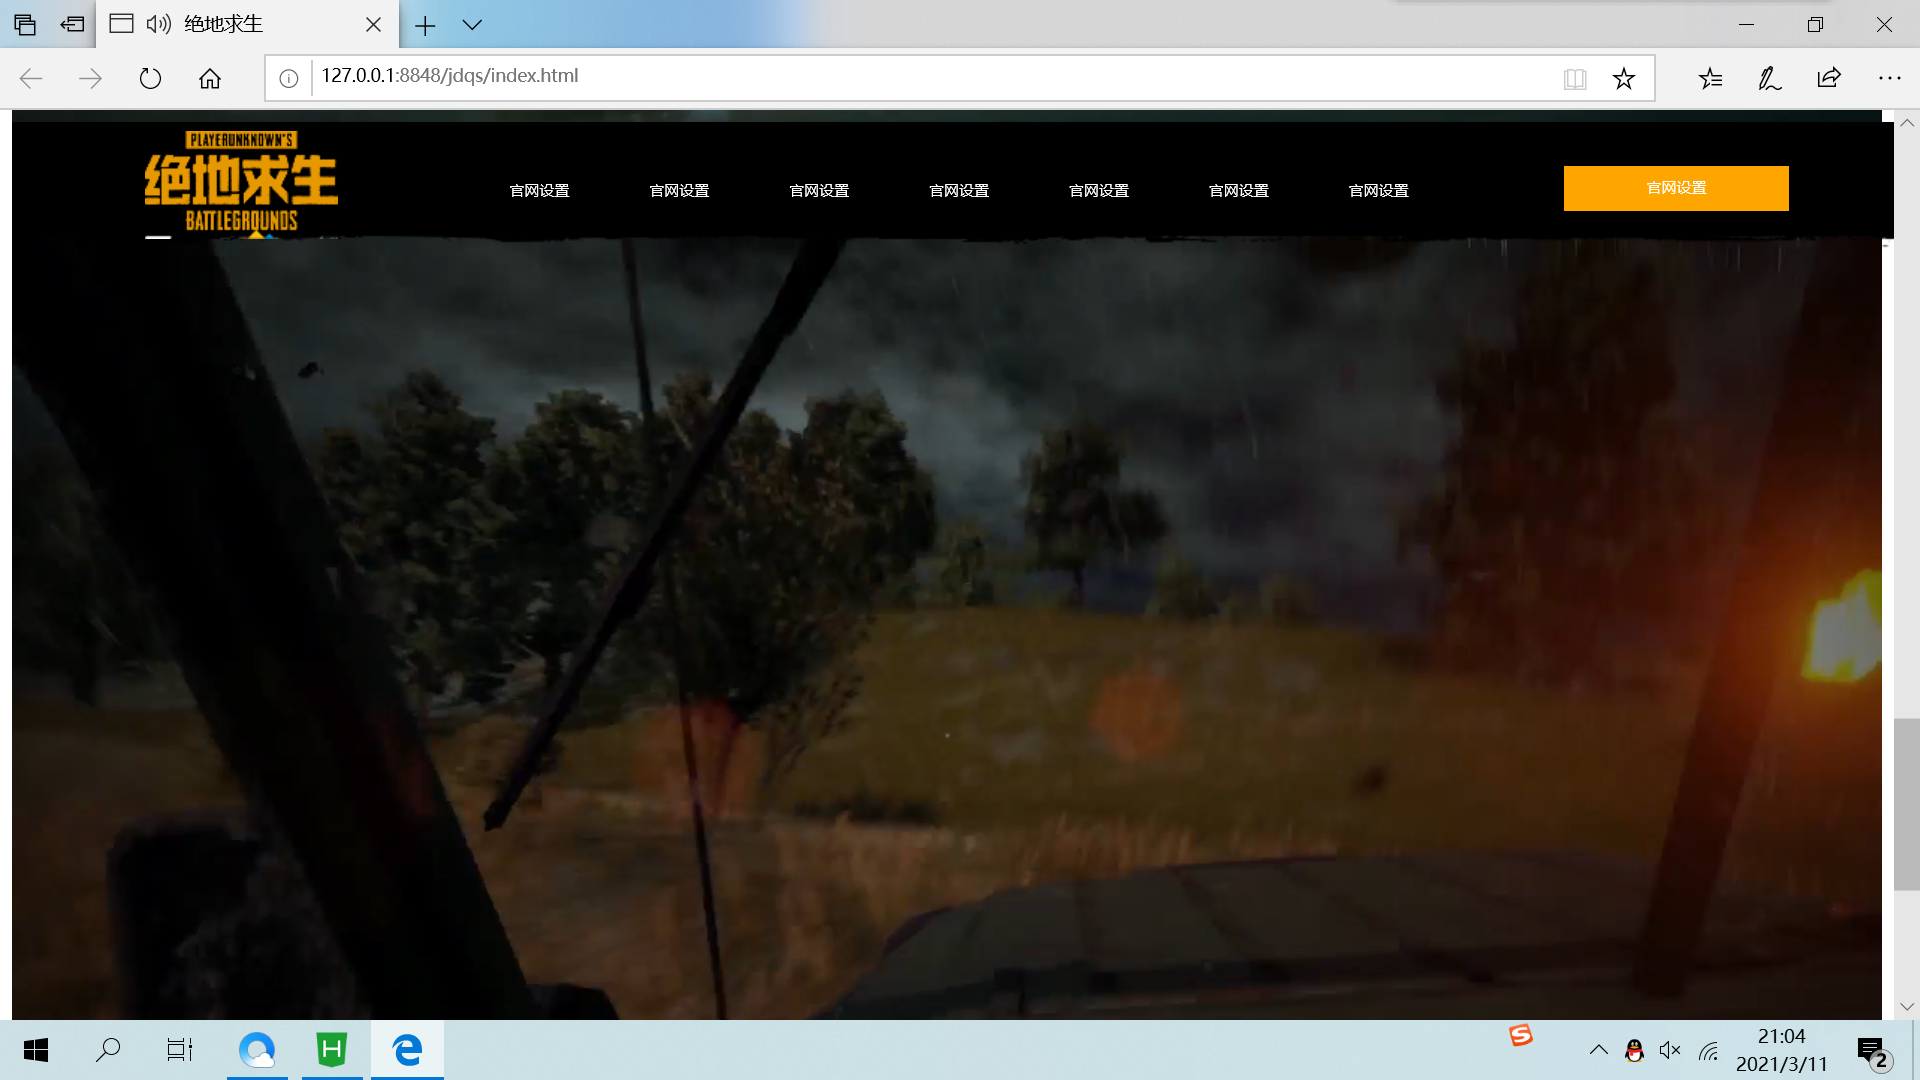This screenshot has height=1080, width=1920.
Task: Open the reading view book icon
Action: (1575, 78)
